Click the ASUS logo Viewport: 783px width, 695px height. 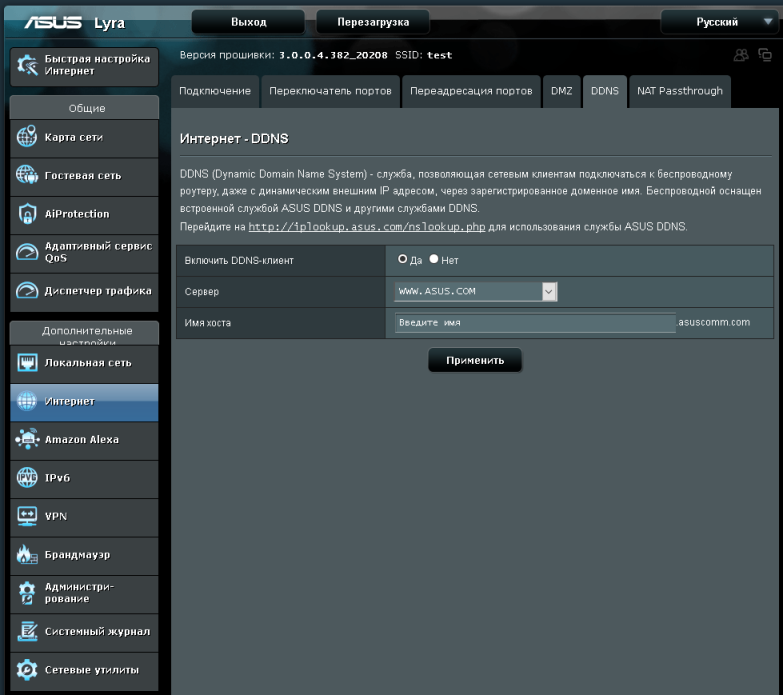coord(53,22)
